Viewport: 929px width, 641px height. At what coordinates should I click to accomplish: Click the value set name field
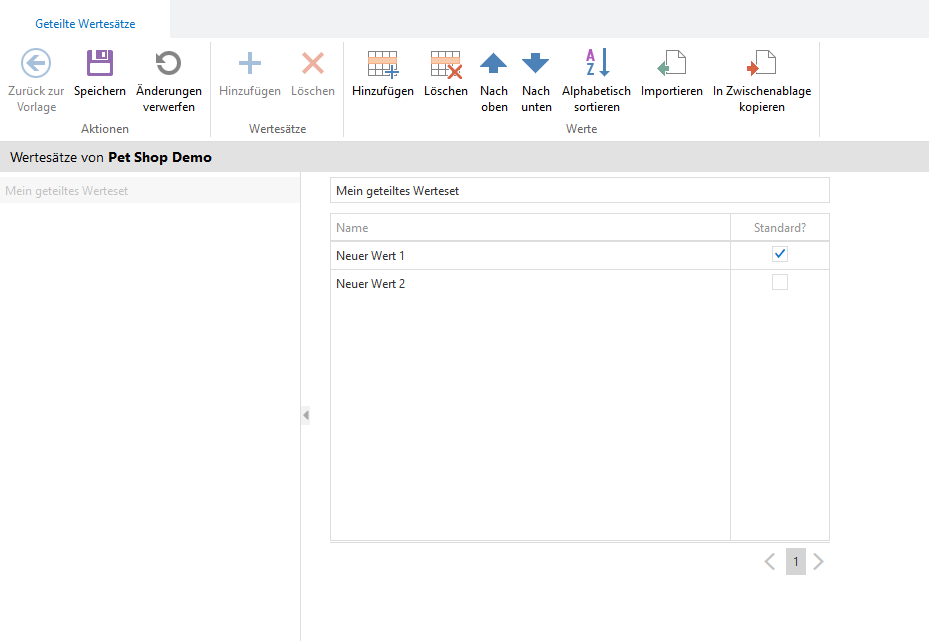[579, 190]
